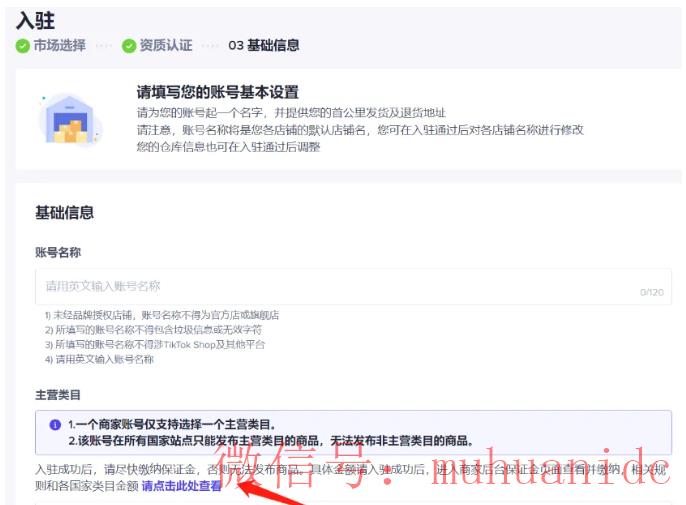Click the 主营类目 field label
Image resolution: width=686 pixels, height=505 pixels.
tap(58, 395)
